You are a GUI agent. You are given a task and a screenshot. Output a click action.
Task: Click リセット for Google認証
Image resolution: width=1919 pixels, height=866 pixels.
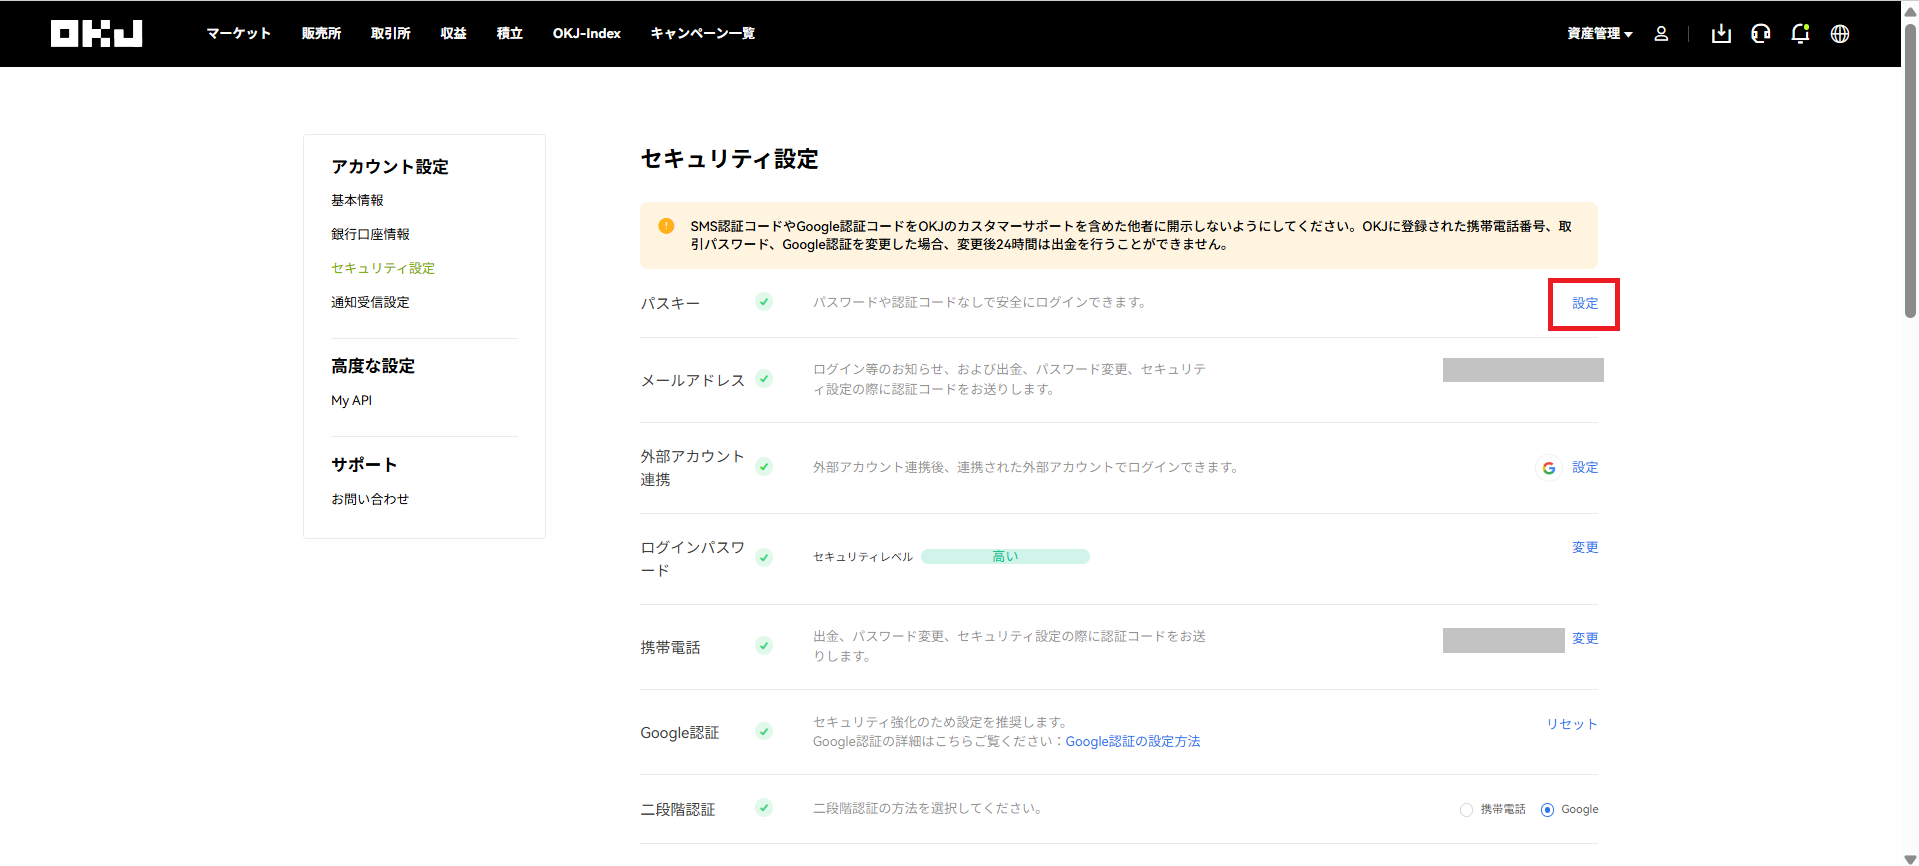[x=1572, y=725]
